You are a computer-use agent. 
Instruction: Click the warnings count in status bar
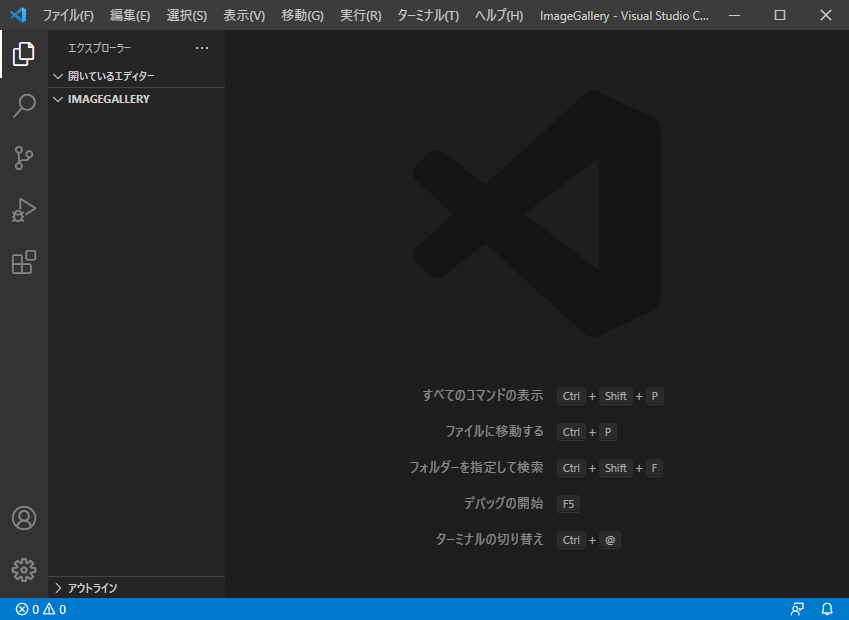pos(55,609)
